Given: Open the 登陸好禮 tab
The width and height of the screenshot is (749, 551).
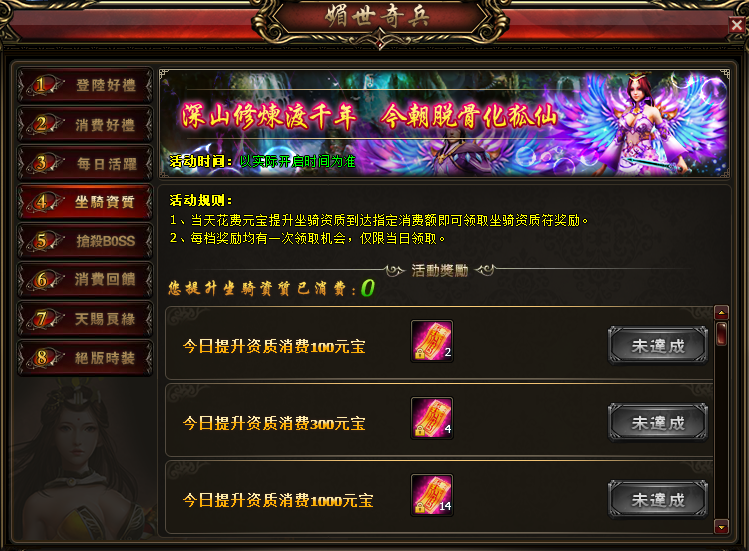Looking at the screenshot, I should (85, 86).
